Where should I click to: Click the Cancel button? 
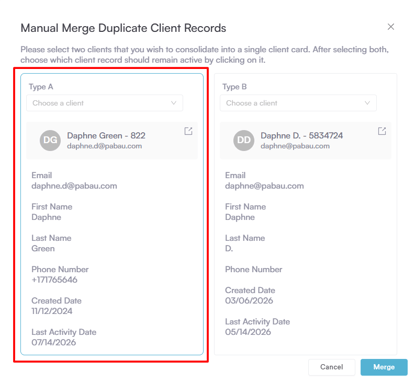coord(332,367)
